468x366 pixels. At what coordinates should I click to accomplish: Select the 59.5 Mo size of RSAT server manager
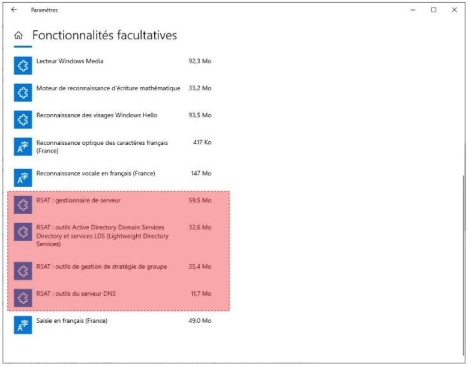point(200,200)
